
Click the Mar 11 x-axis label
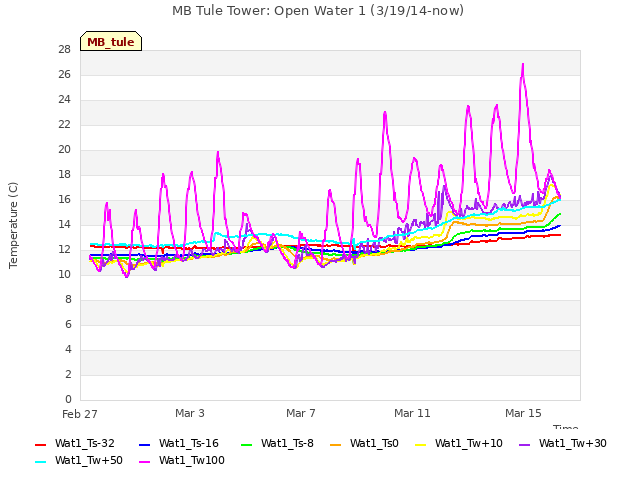[412, 413]
